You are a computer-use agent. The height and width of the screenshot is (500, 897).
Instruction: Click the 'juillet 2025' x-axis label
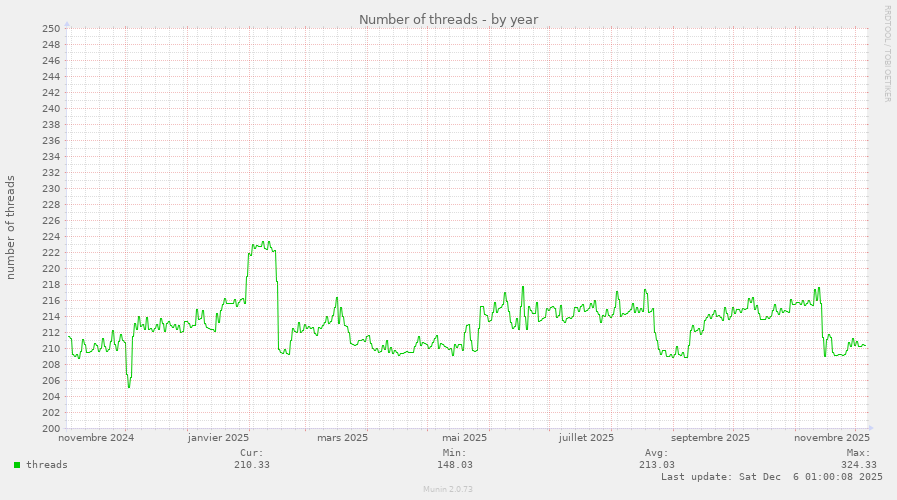click(586, 438)
